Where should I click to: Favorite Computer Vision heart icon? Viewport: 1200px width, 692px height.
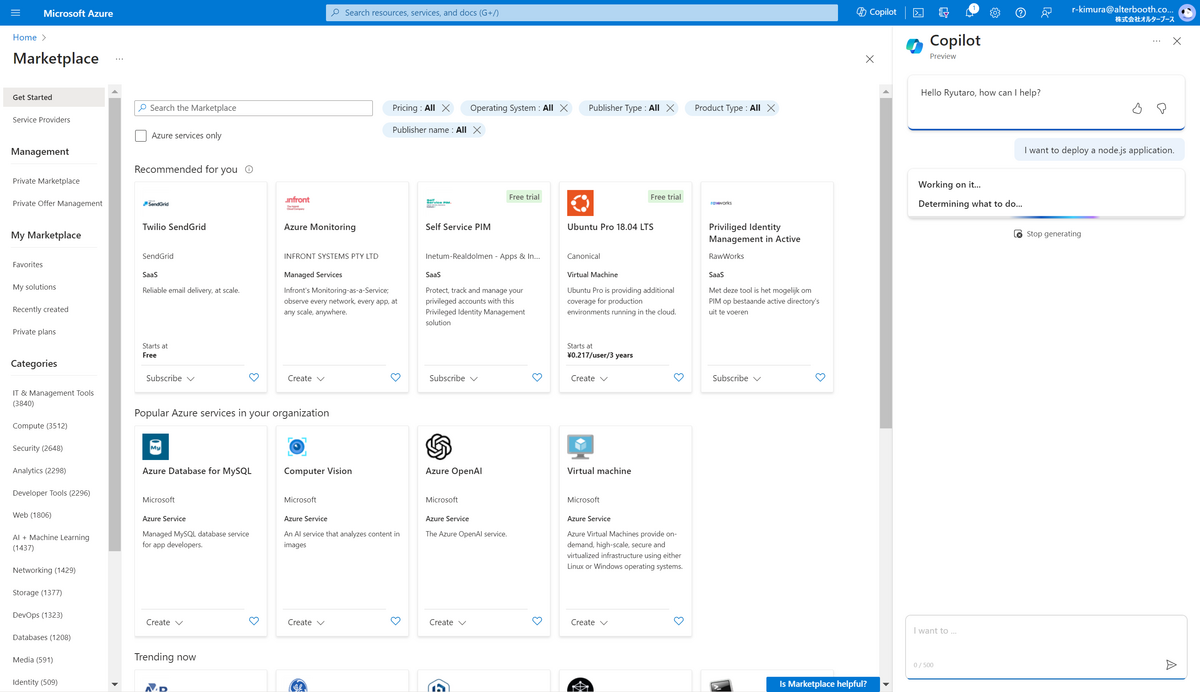click(x=396, y=622)
